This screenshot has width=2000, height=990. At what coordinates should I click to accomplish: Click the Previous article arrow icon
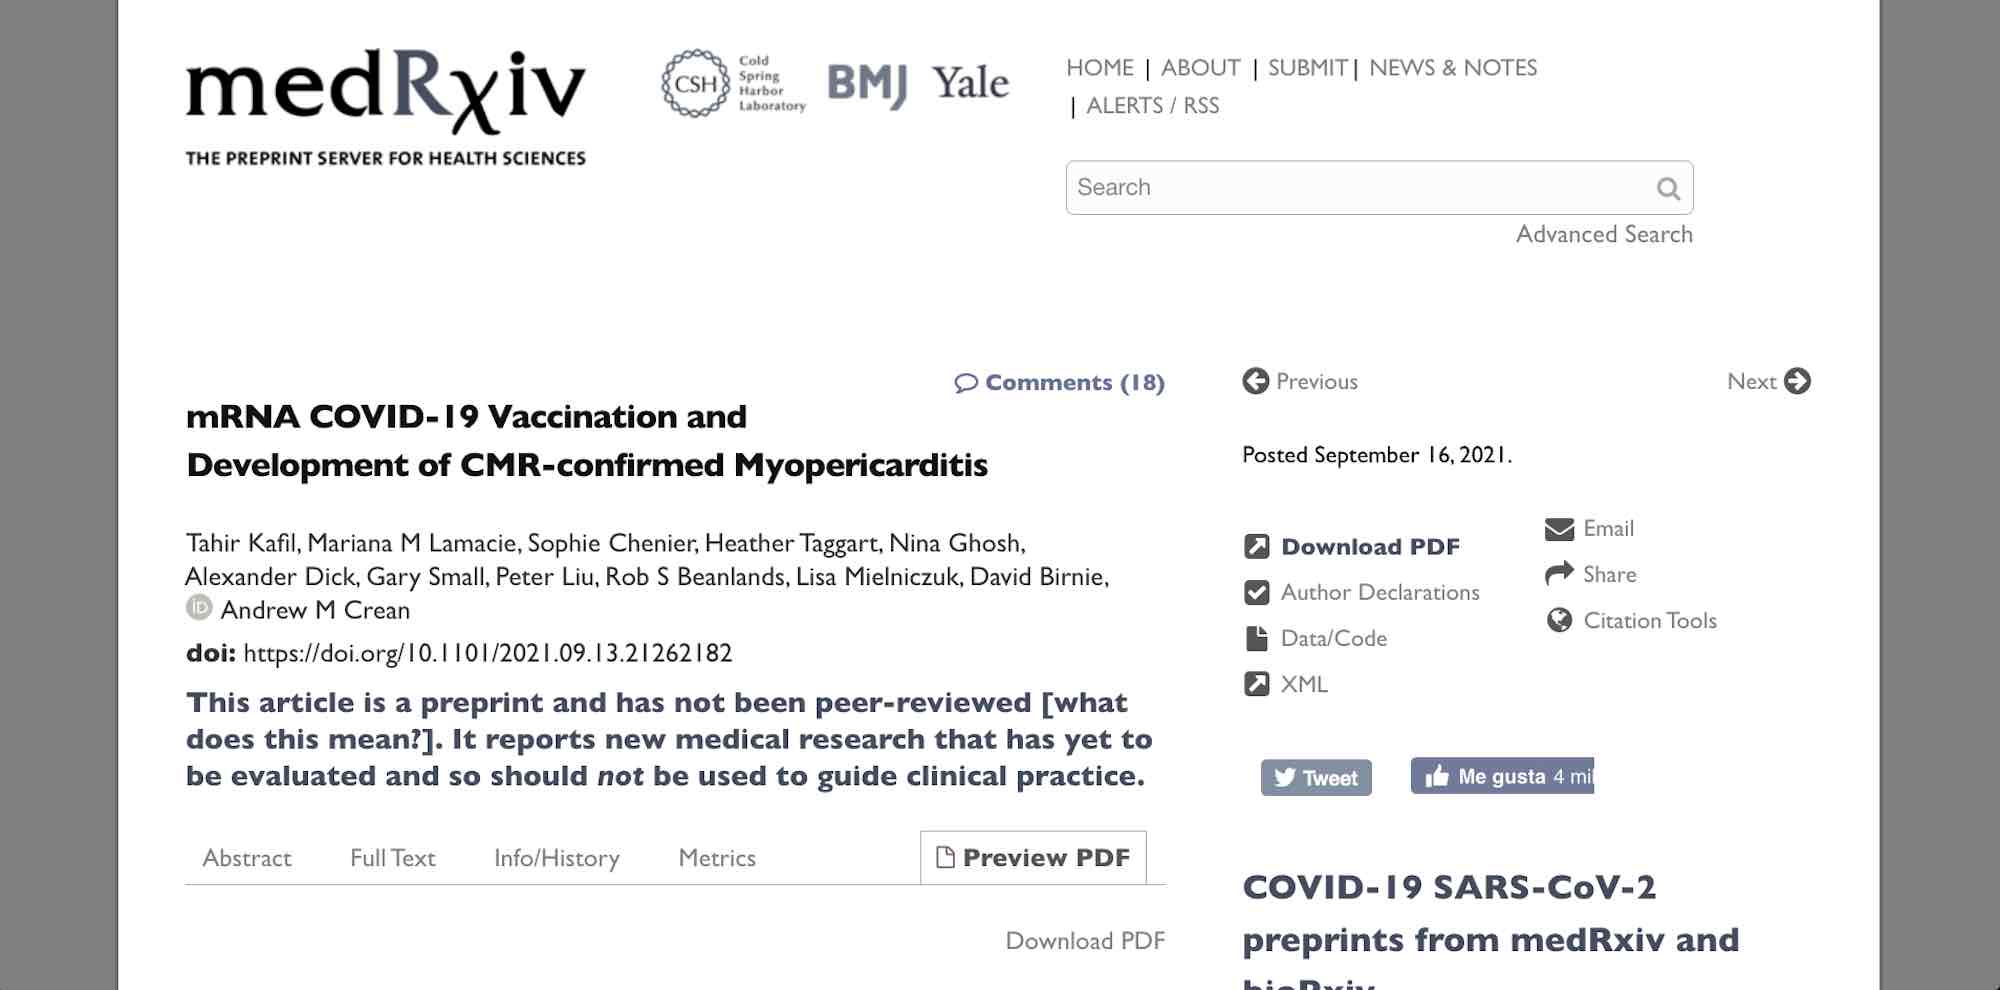point(1255,381)
